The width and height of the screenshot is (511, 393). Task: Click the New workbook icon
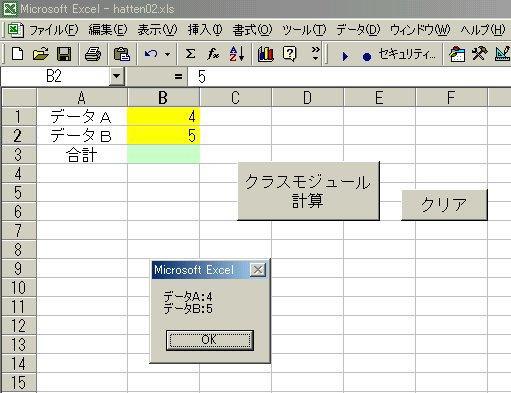[x=17, y=54]
